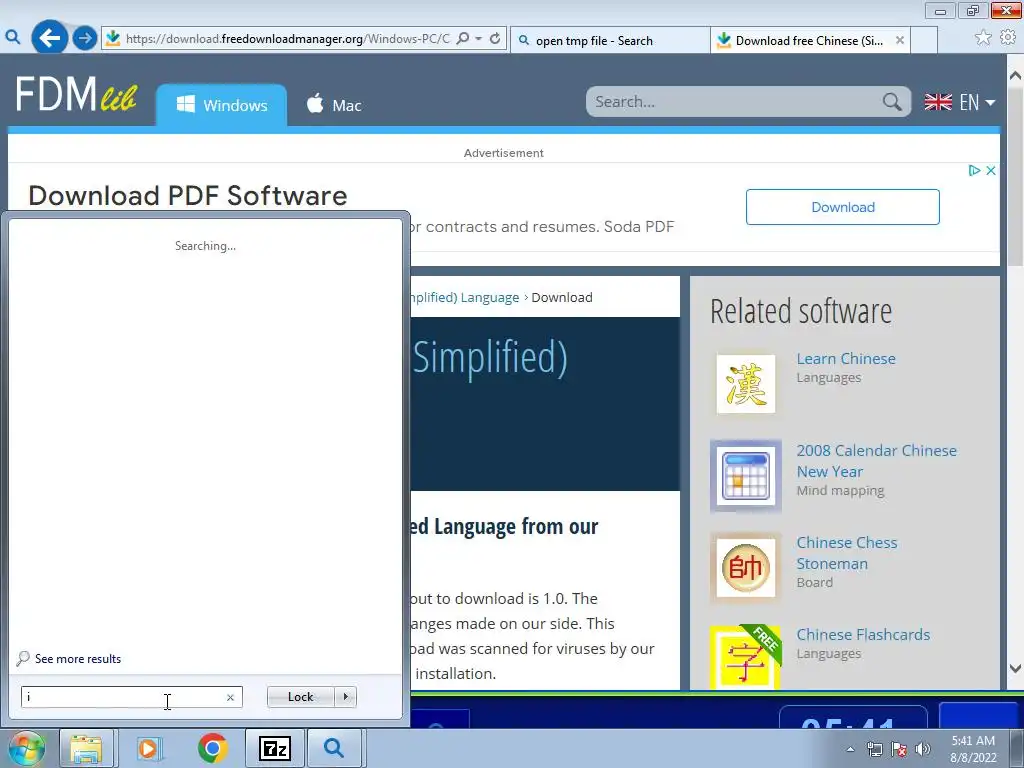Open a new blank browser tab

point(923,40)
